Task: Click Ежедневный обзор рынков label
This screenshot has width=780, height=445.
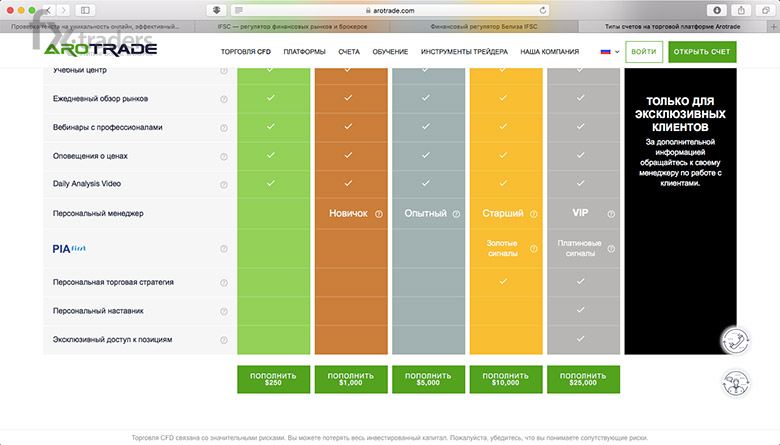Action: (100, 98)
